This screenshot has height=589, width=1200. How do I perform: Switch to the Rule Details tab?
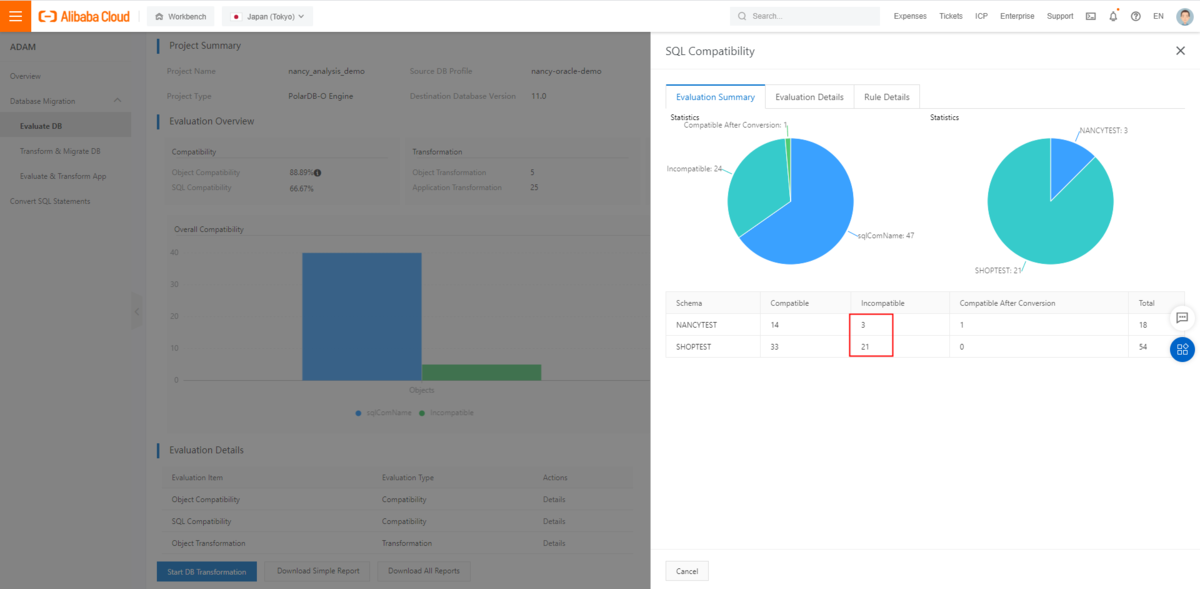(887, 97)
